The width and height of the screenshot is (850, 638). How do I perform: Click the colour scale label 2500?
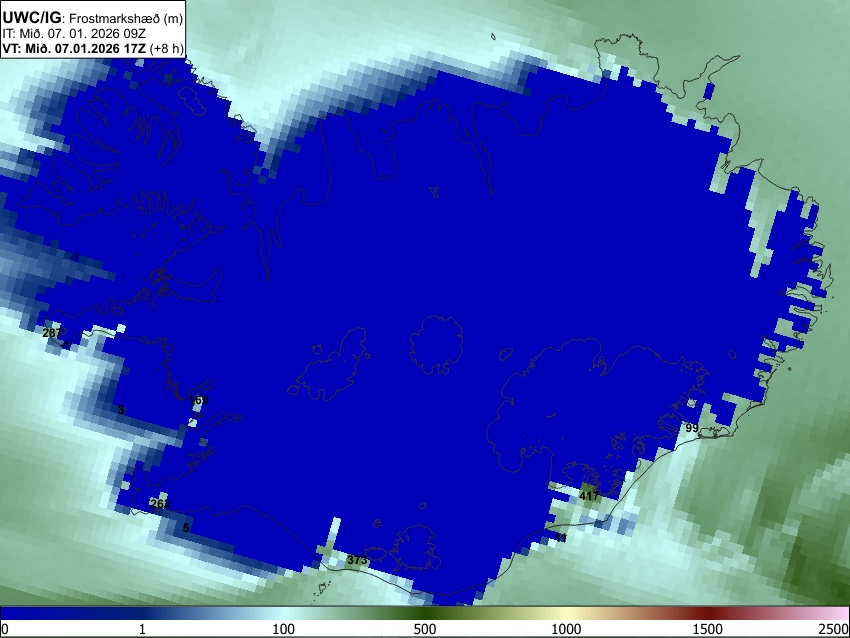coord(835,629)
